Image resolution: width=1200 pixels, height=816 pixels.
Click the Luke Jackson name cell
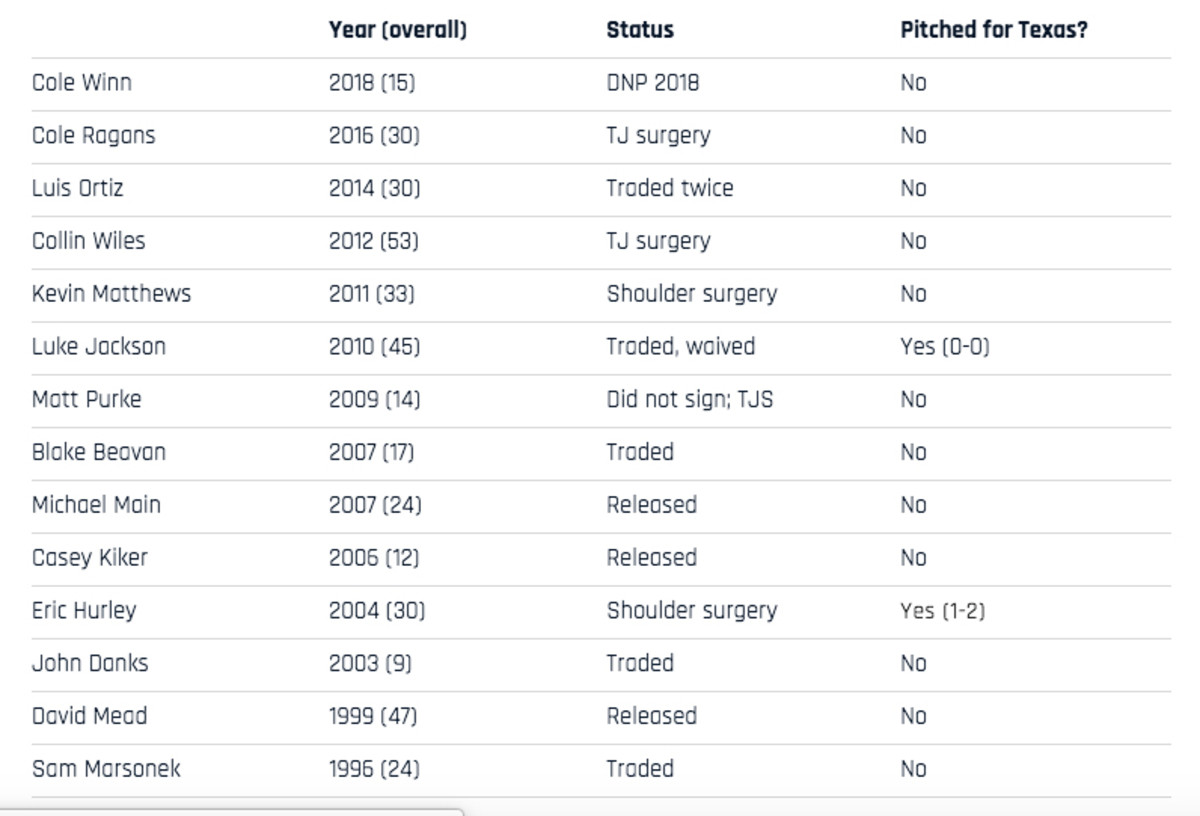98,347
